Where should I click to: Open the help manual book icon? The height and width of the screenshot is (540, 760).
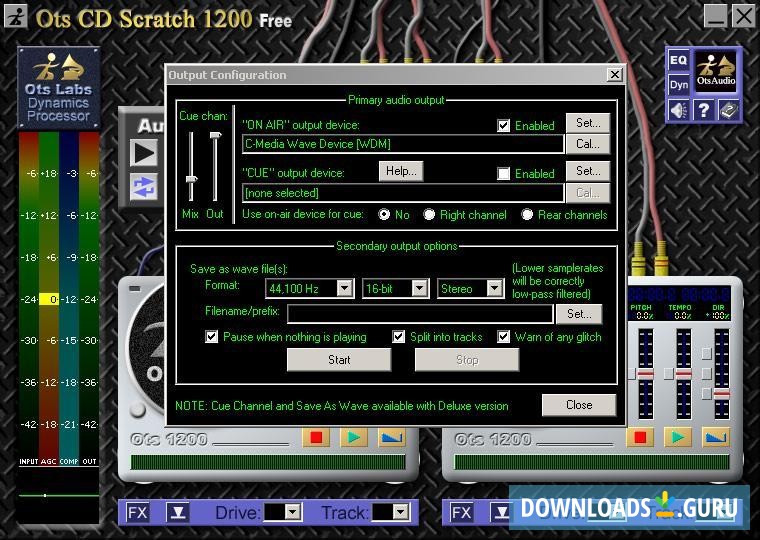[x=728, y=110]
